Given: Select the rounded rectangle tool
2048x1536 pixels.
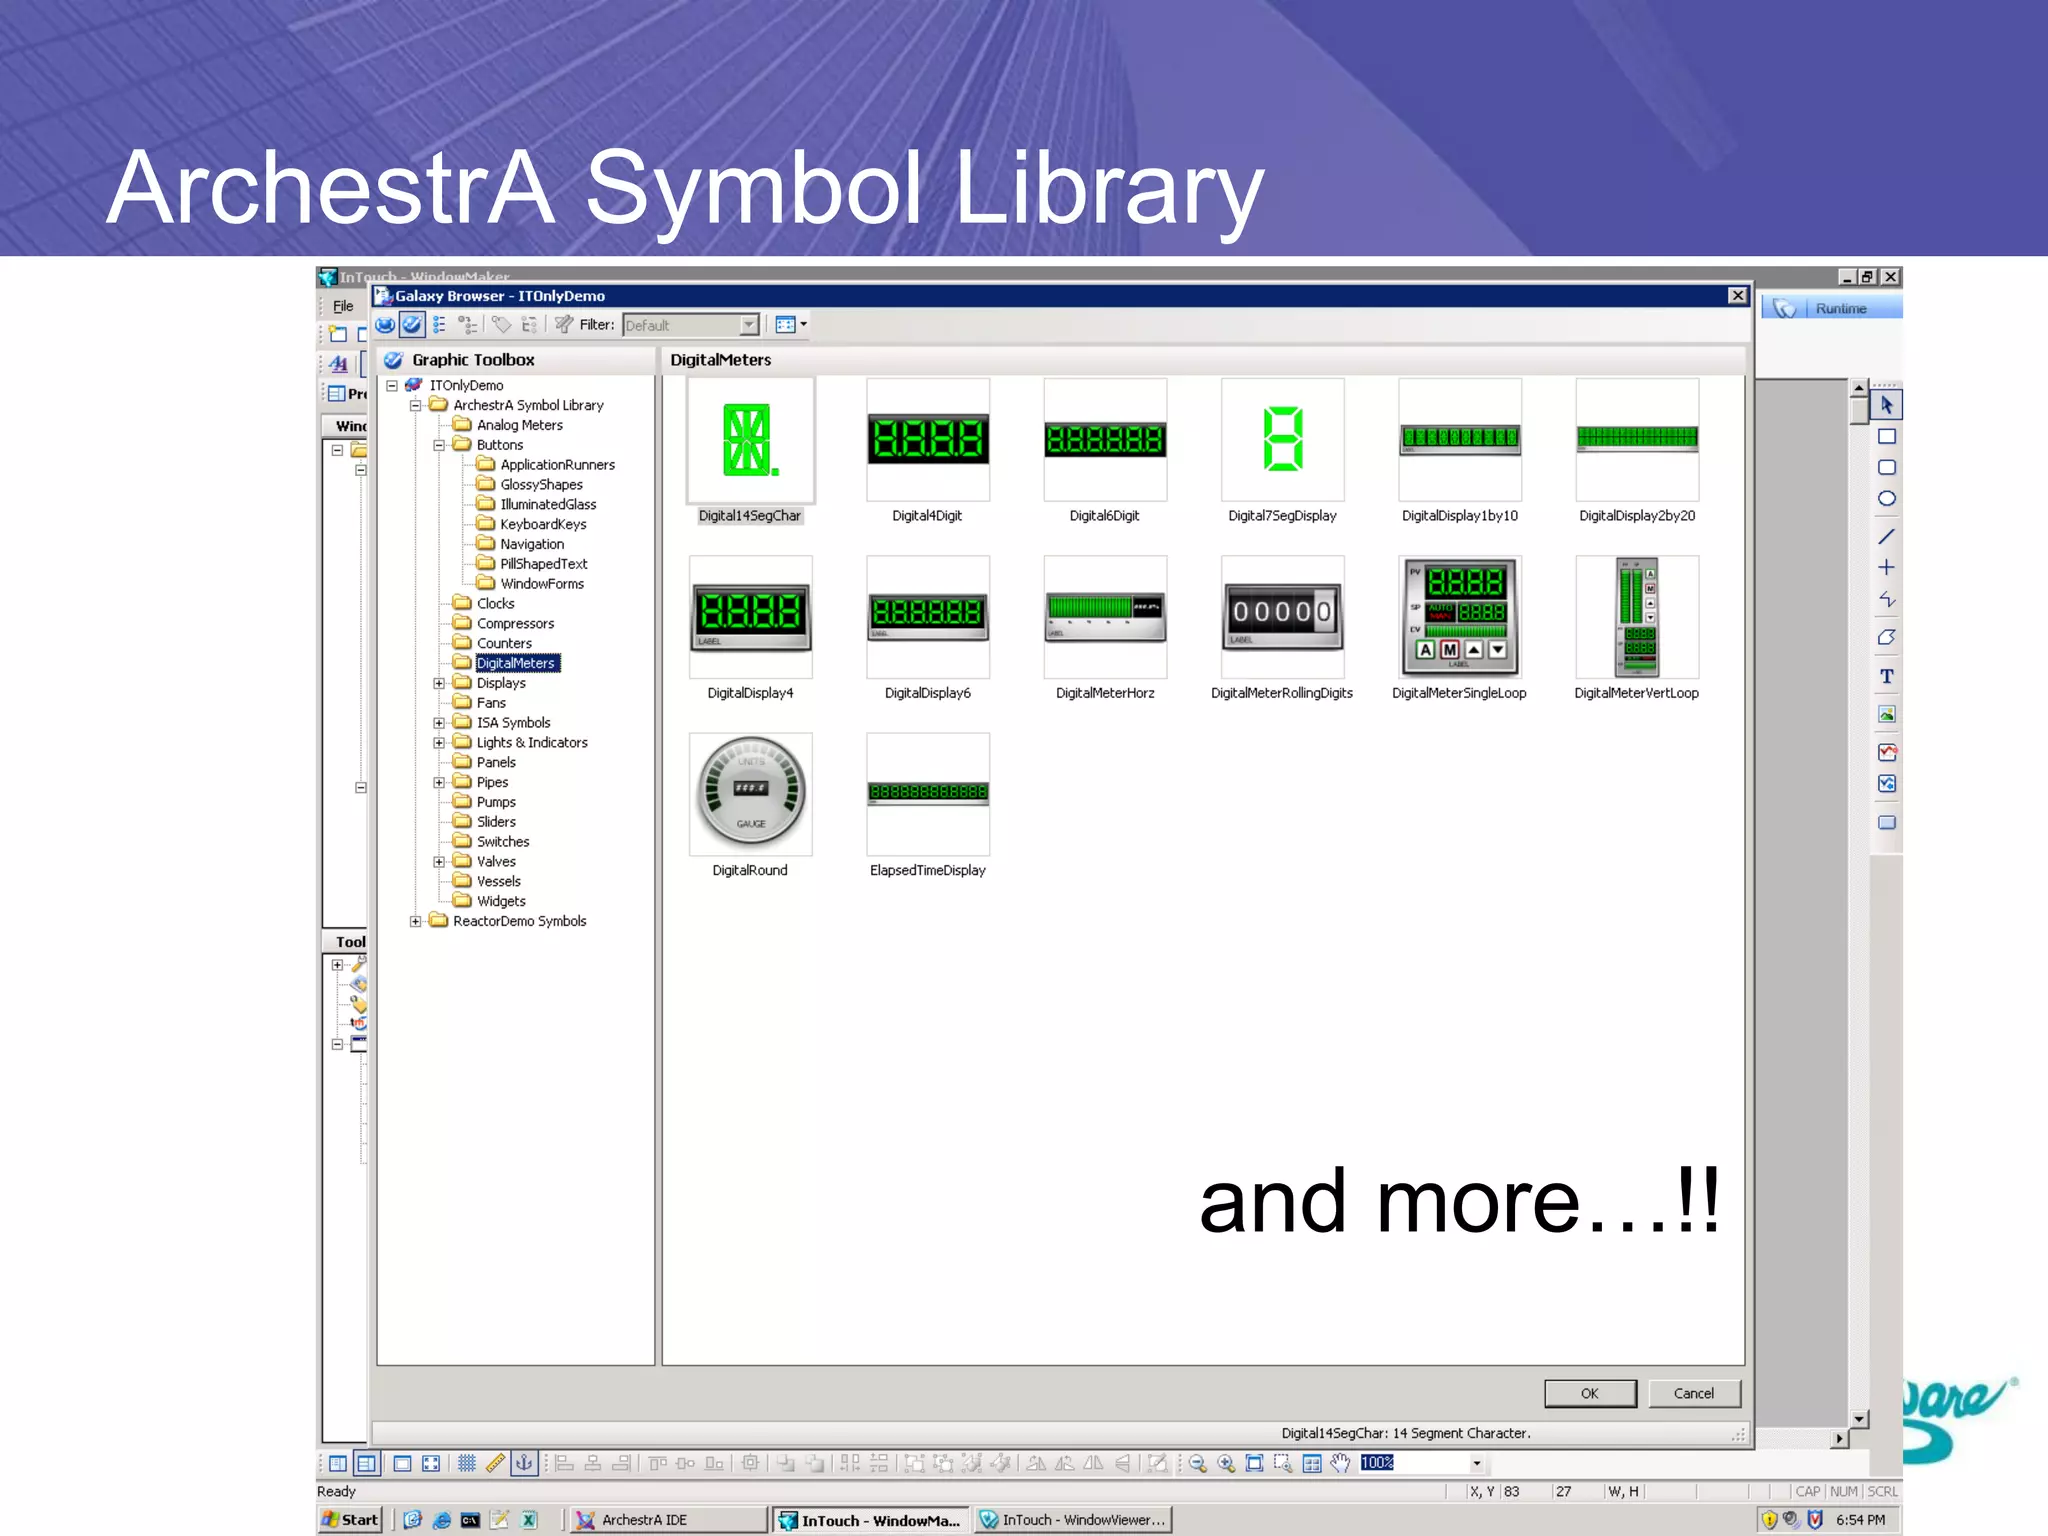Looking at the screenshot, I should click(1886, 467).
